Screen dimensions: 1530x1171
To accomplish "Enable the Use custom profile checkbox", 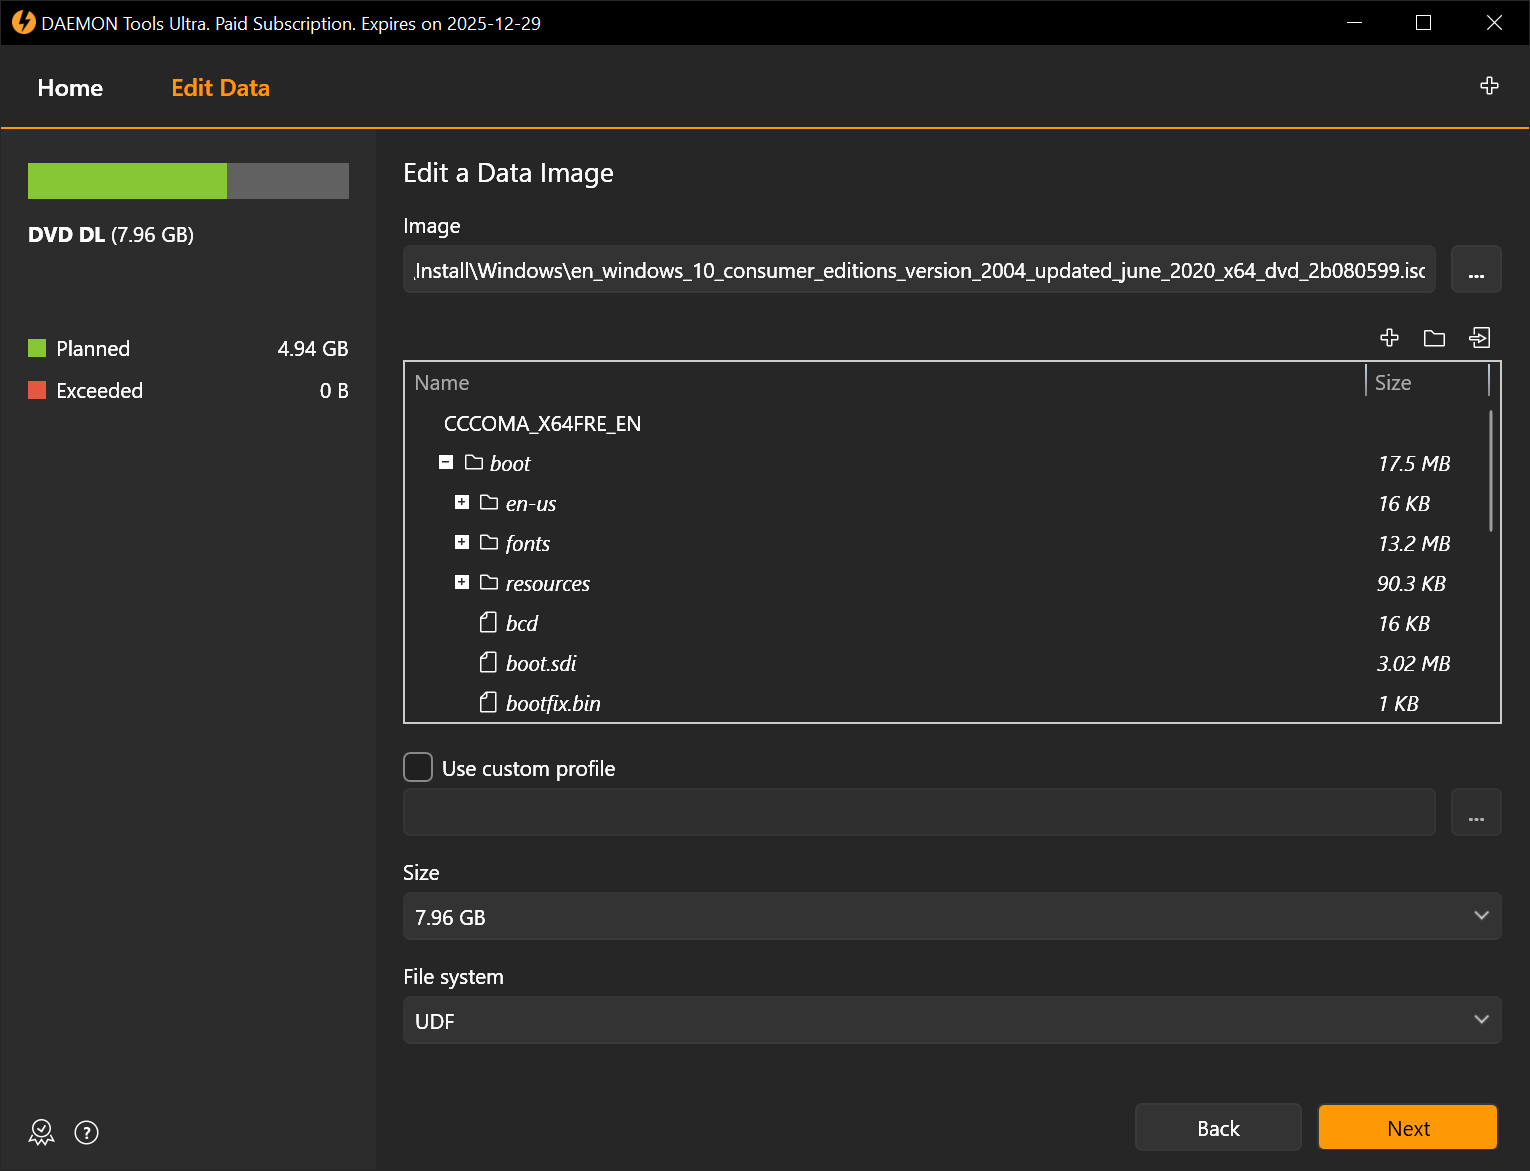I will (x=418, y=767).
